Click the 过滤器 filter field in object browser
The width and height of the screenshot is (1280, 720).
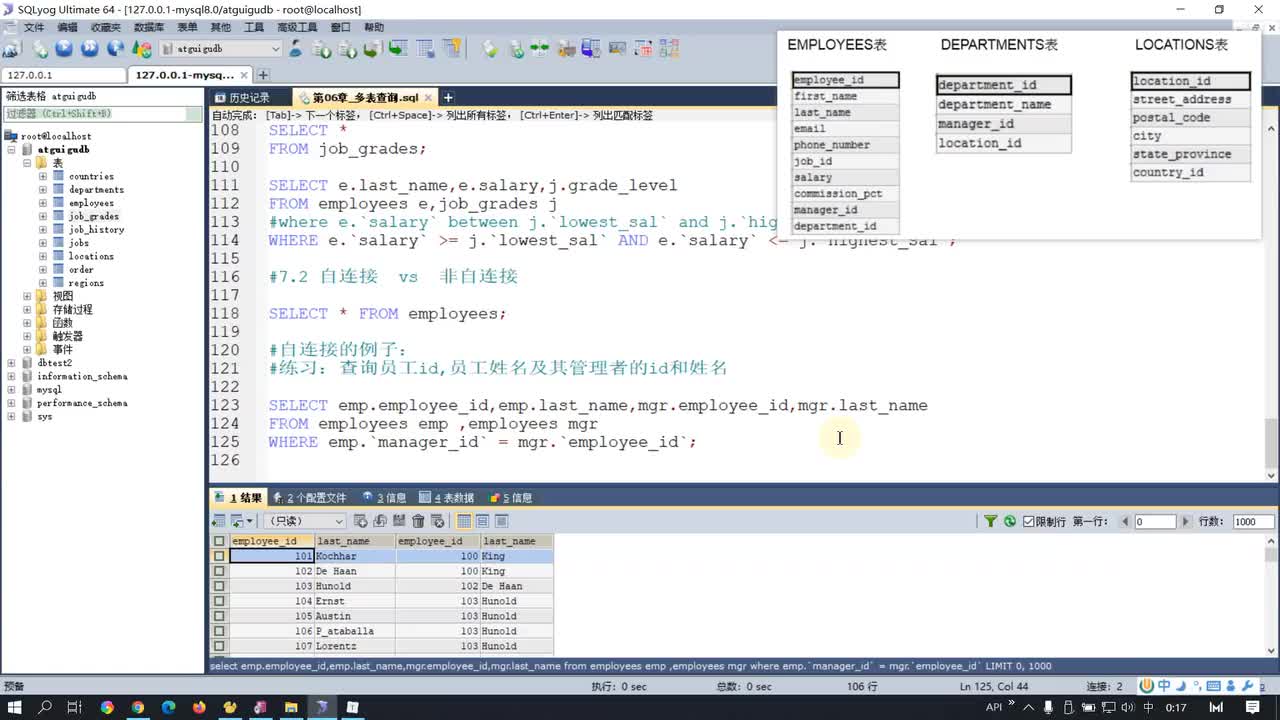[x=102, y=114]
